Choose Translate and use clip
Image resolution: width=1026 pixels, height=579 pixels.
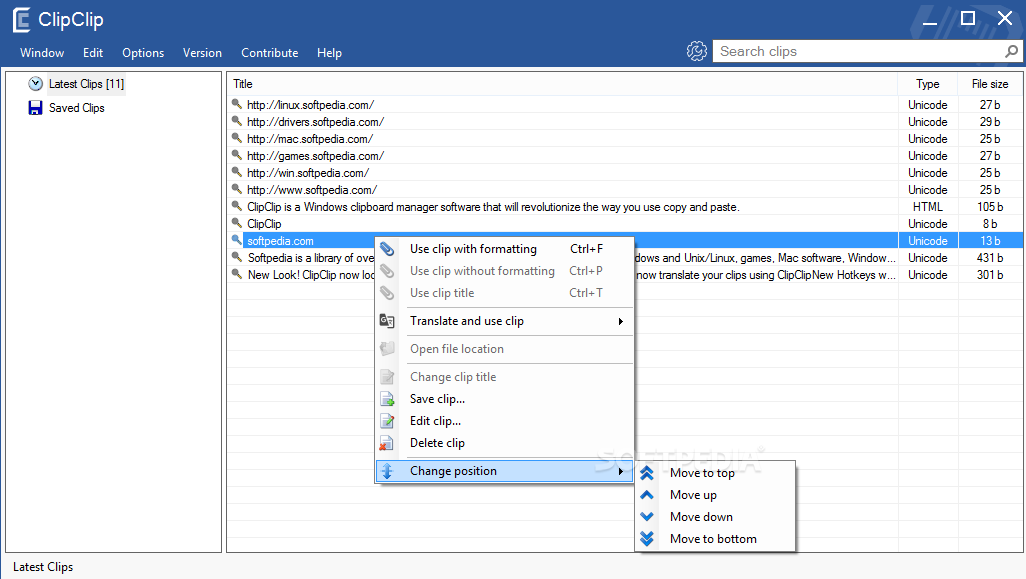pos(504,321)
